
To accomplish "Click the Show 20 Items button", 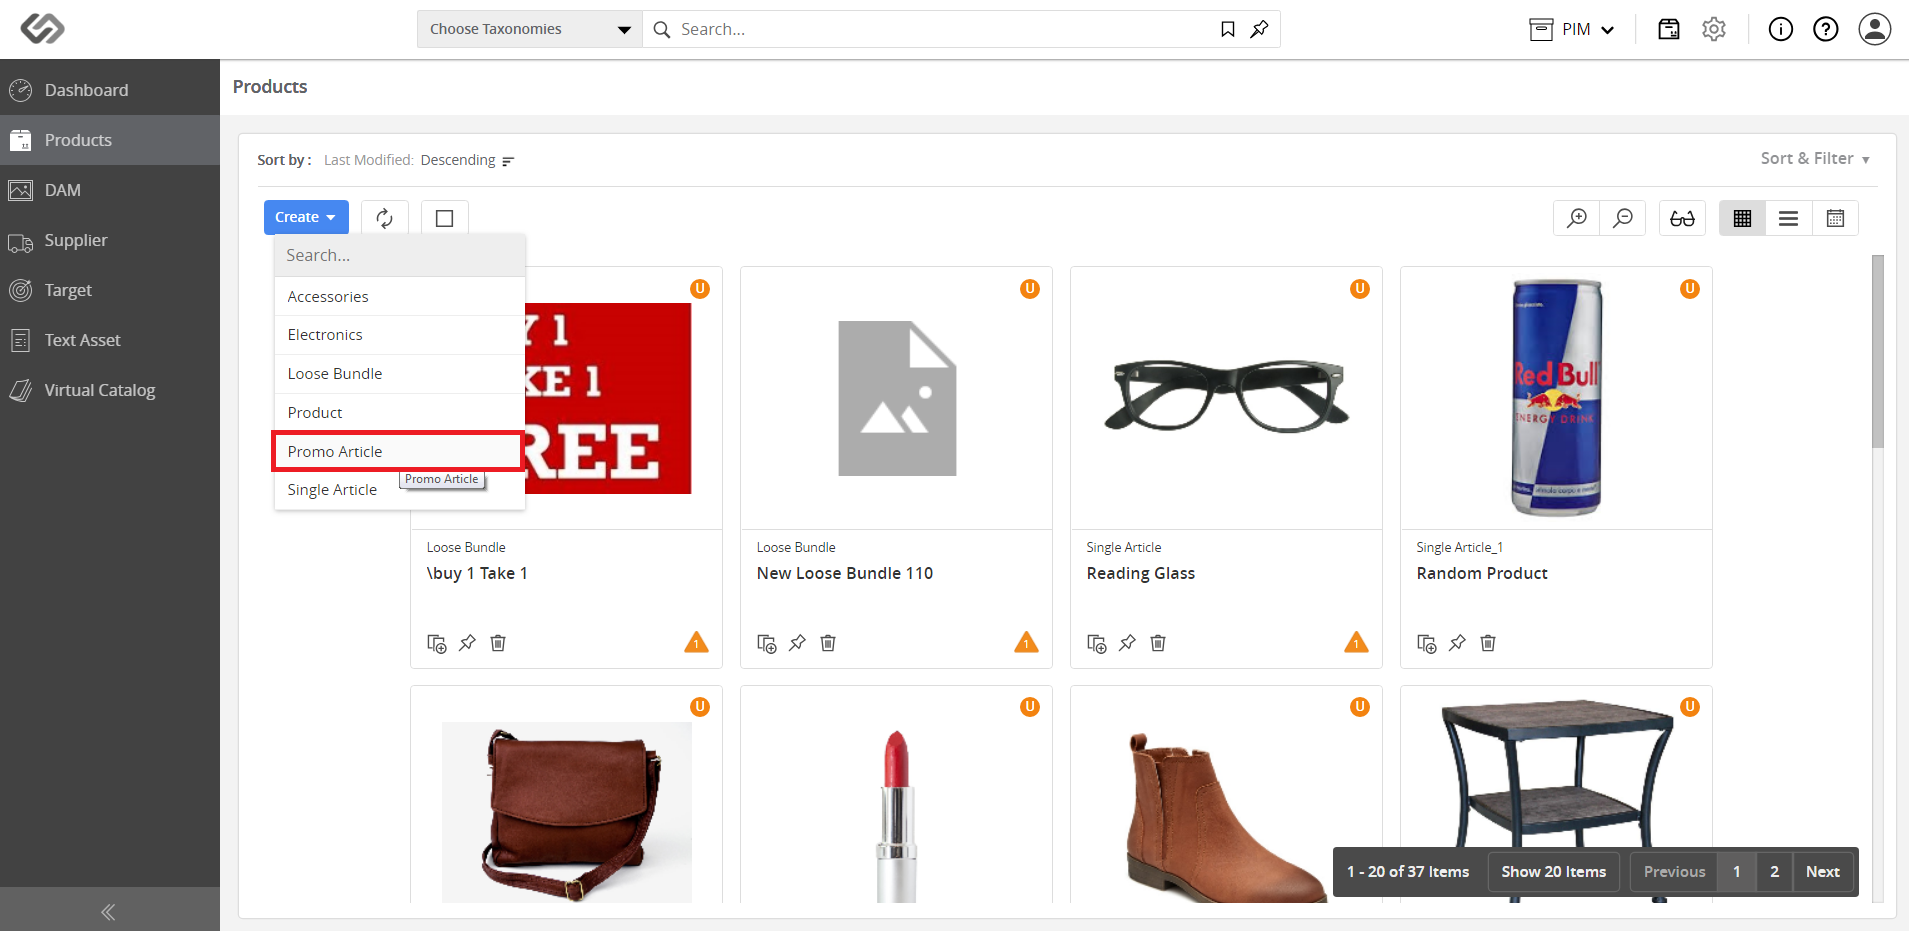I will tap(1554, 872).
